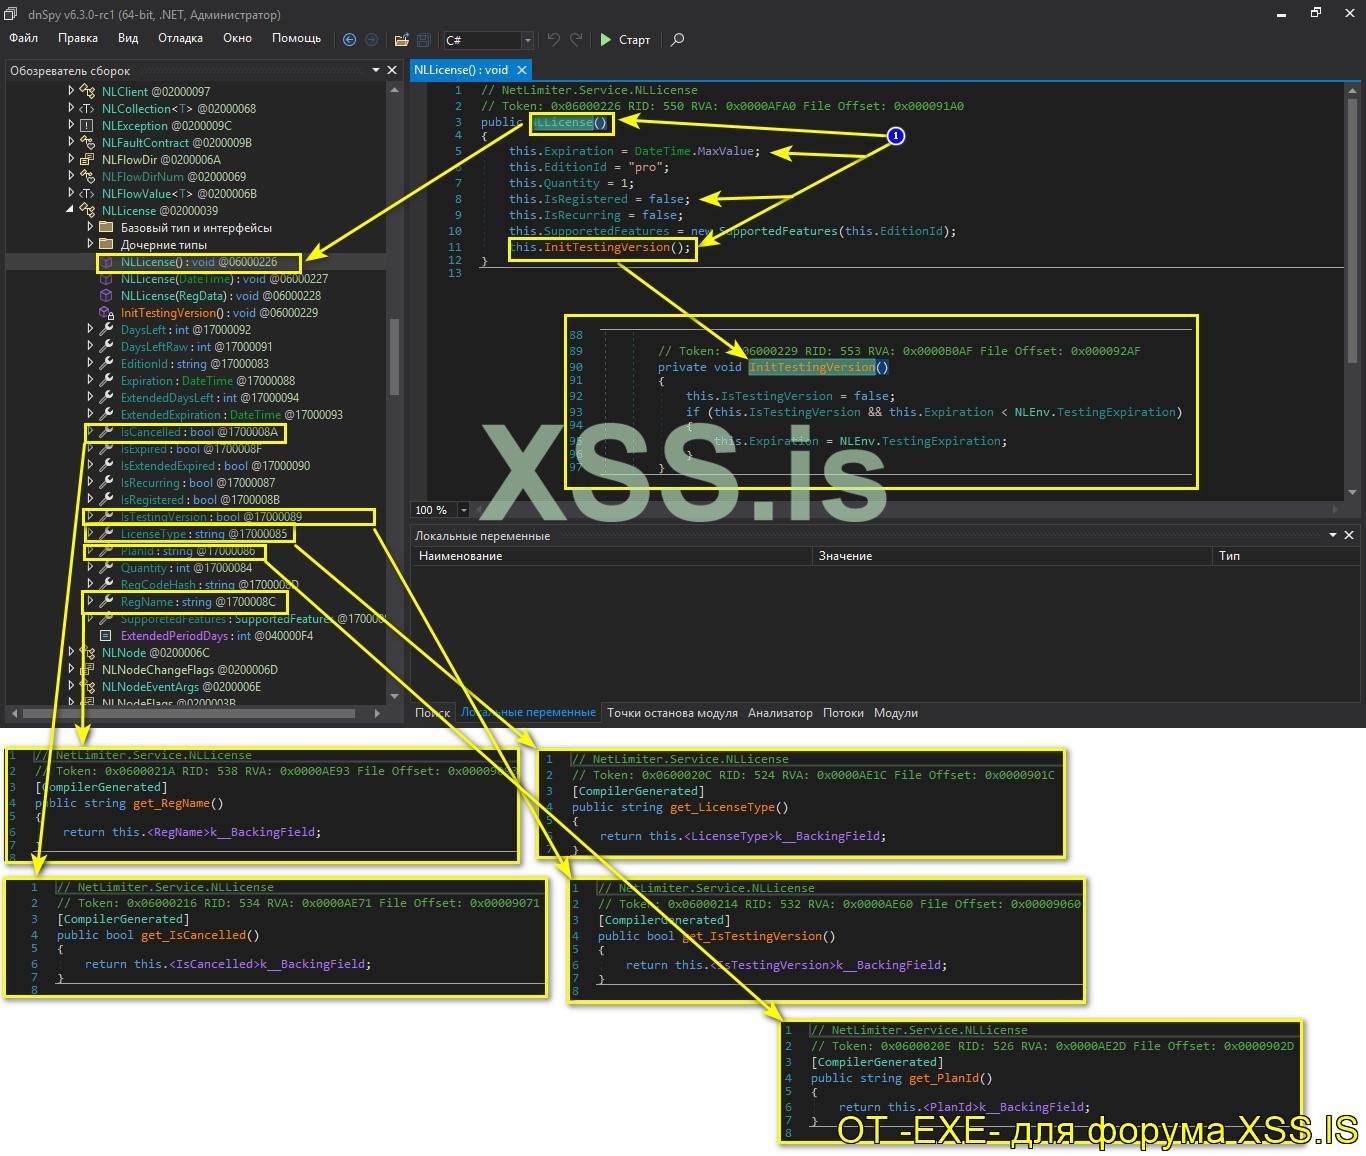Click the Значение column header
Screen dimensions: 1366x1156
coord(1012,556)
